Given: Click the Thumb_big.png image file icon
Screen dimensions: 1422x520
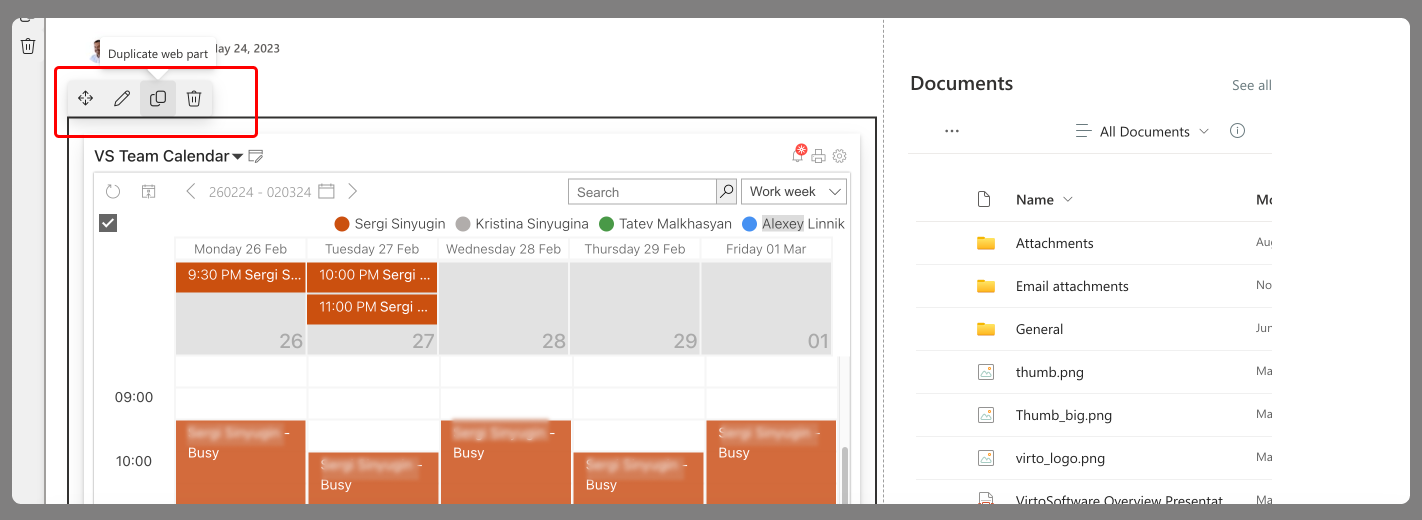Looking at the screenshot, I should pyautogui.click(x=986, y=415).
